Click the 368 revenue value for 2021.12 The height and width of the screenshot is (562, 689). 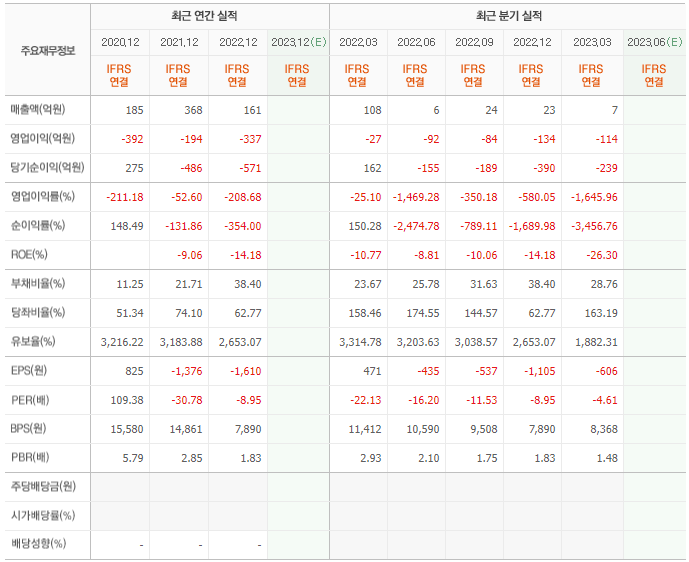point(193,110)
